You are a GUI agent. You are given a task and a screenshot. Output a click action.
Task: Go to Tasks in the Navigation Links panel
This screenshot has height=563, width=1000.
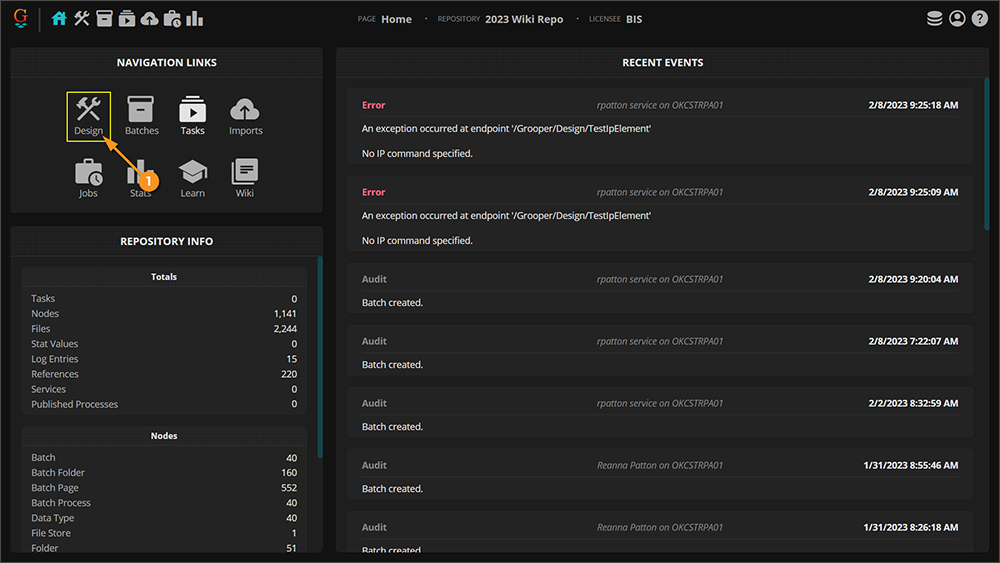click(x=192, y=116)
